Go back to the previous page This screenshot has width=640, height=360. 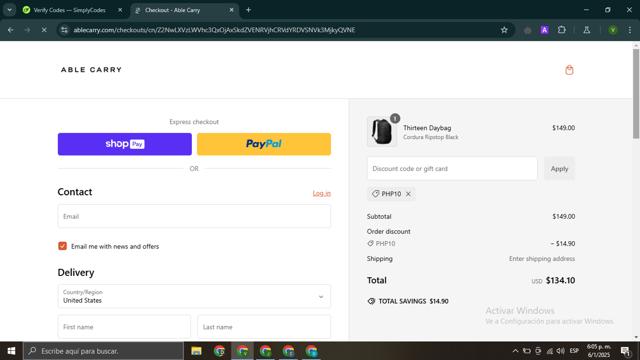[x=11, y=30]
